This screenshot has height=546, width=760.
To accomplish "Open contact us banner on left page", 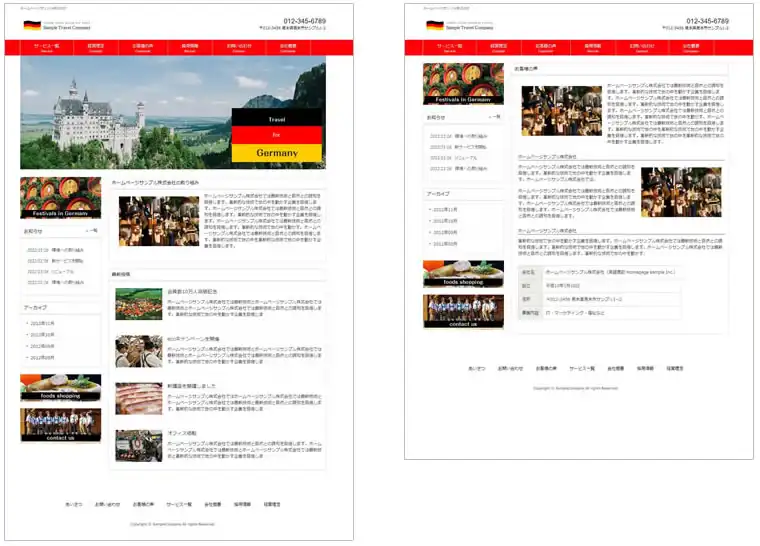I will 60,425.
